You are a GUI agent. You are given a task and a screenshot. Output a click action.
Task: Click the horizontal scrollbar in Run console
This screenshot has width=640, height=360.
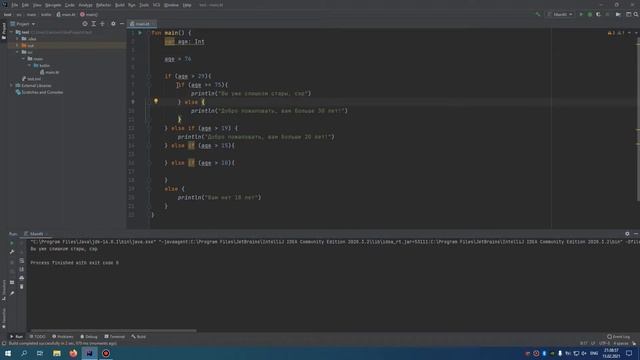(x=113, y=331)
